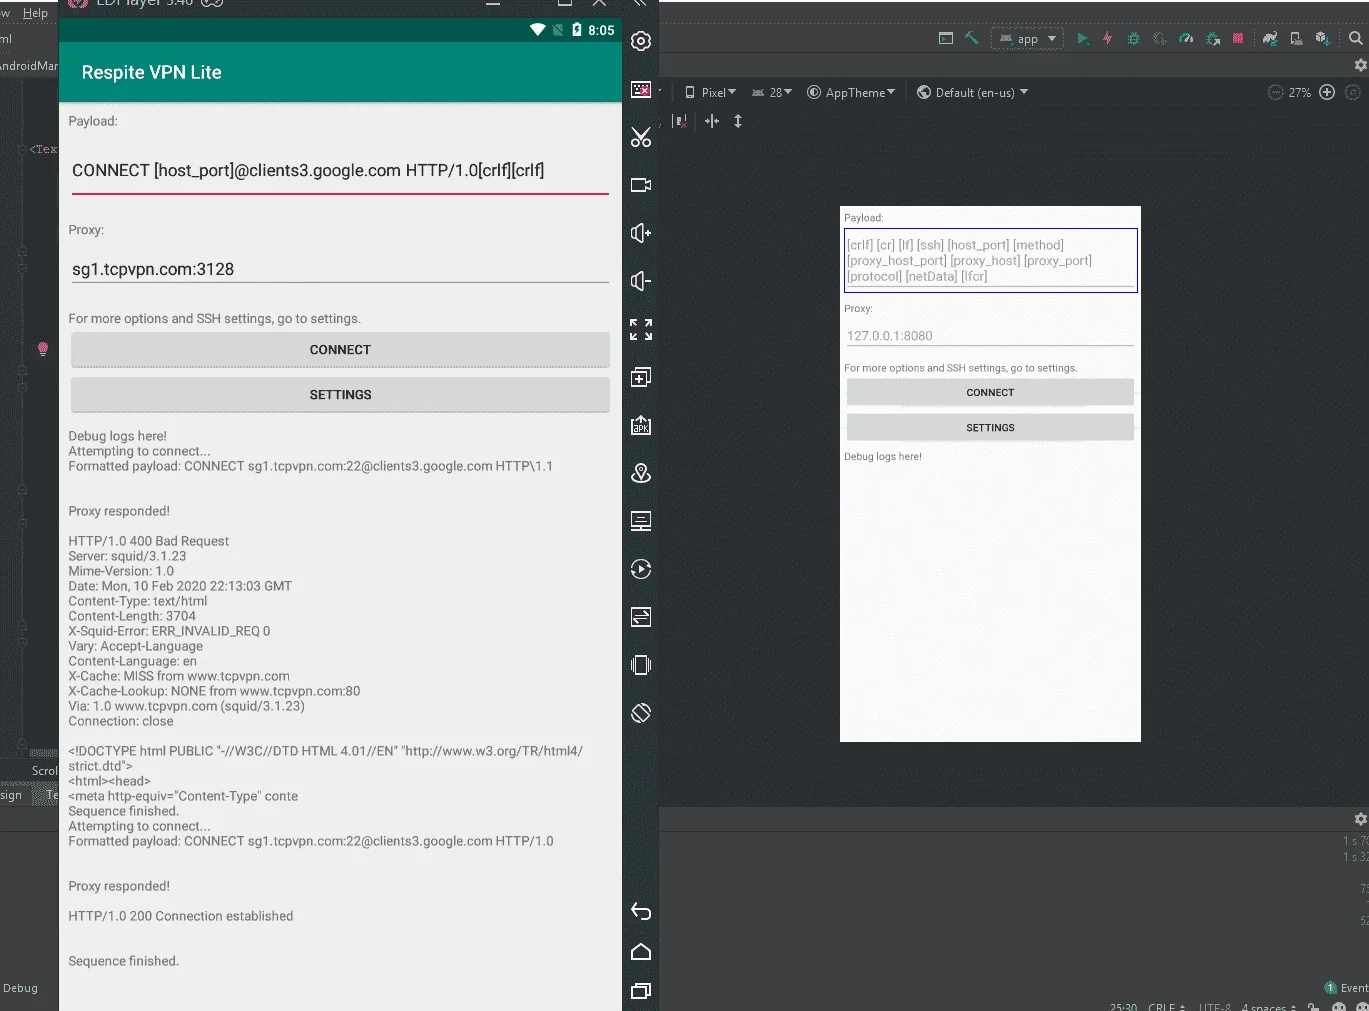Focus the Payload text field in emulator
This screenshot has width=1369, height=1011.
pyautogui.click(x=340, y=171)
